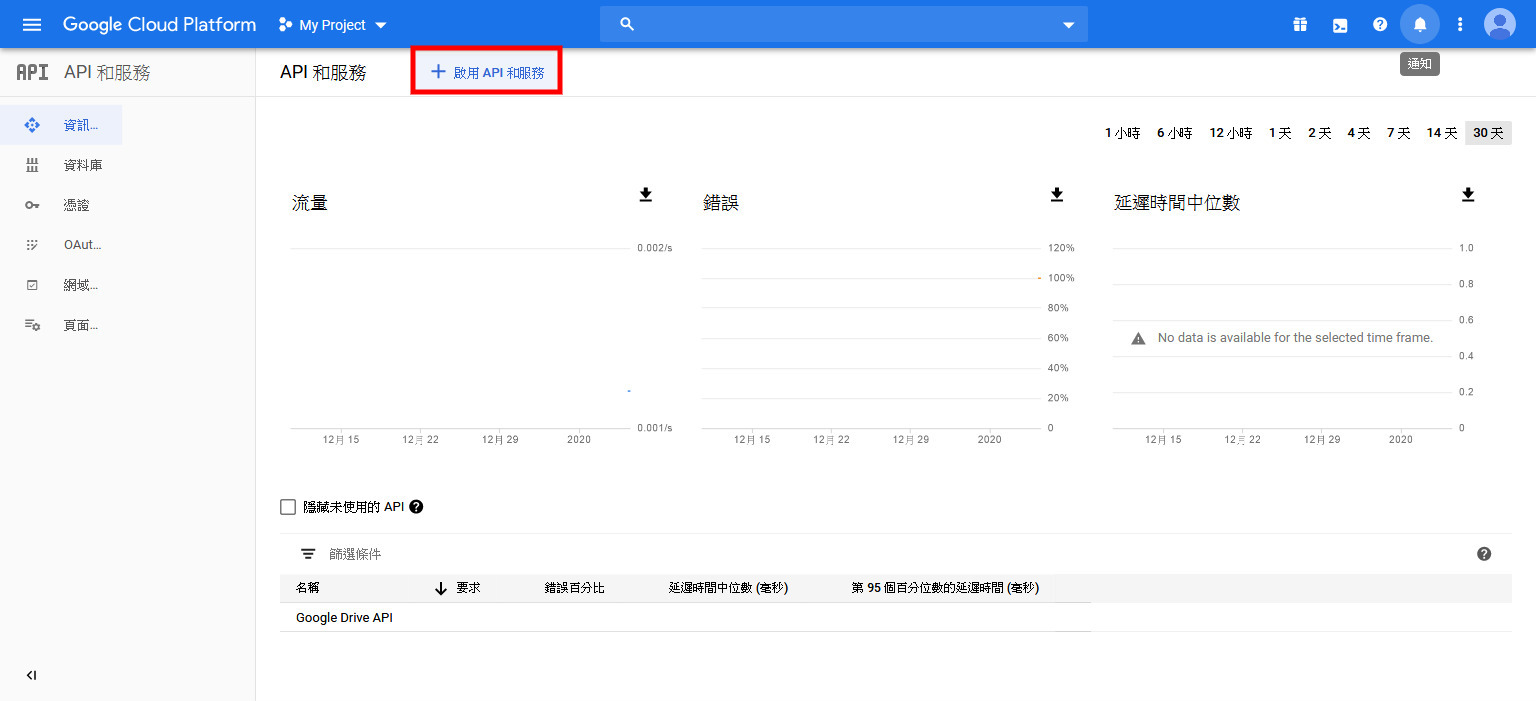Click the filter list icon
This screenshot has width=1536, height=701.
[x=308, y=554]
